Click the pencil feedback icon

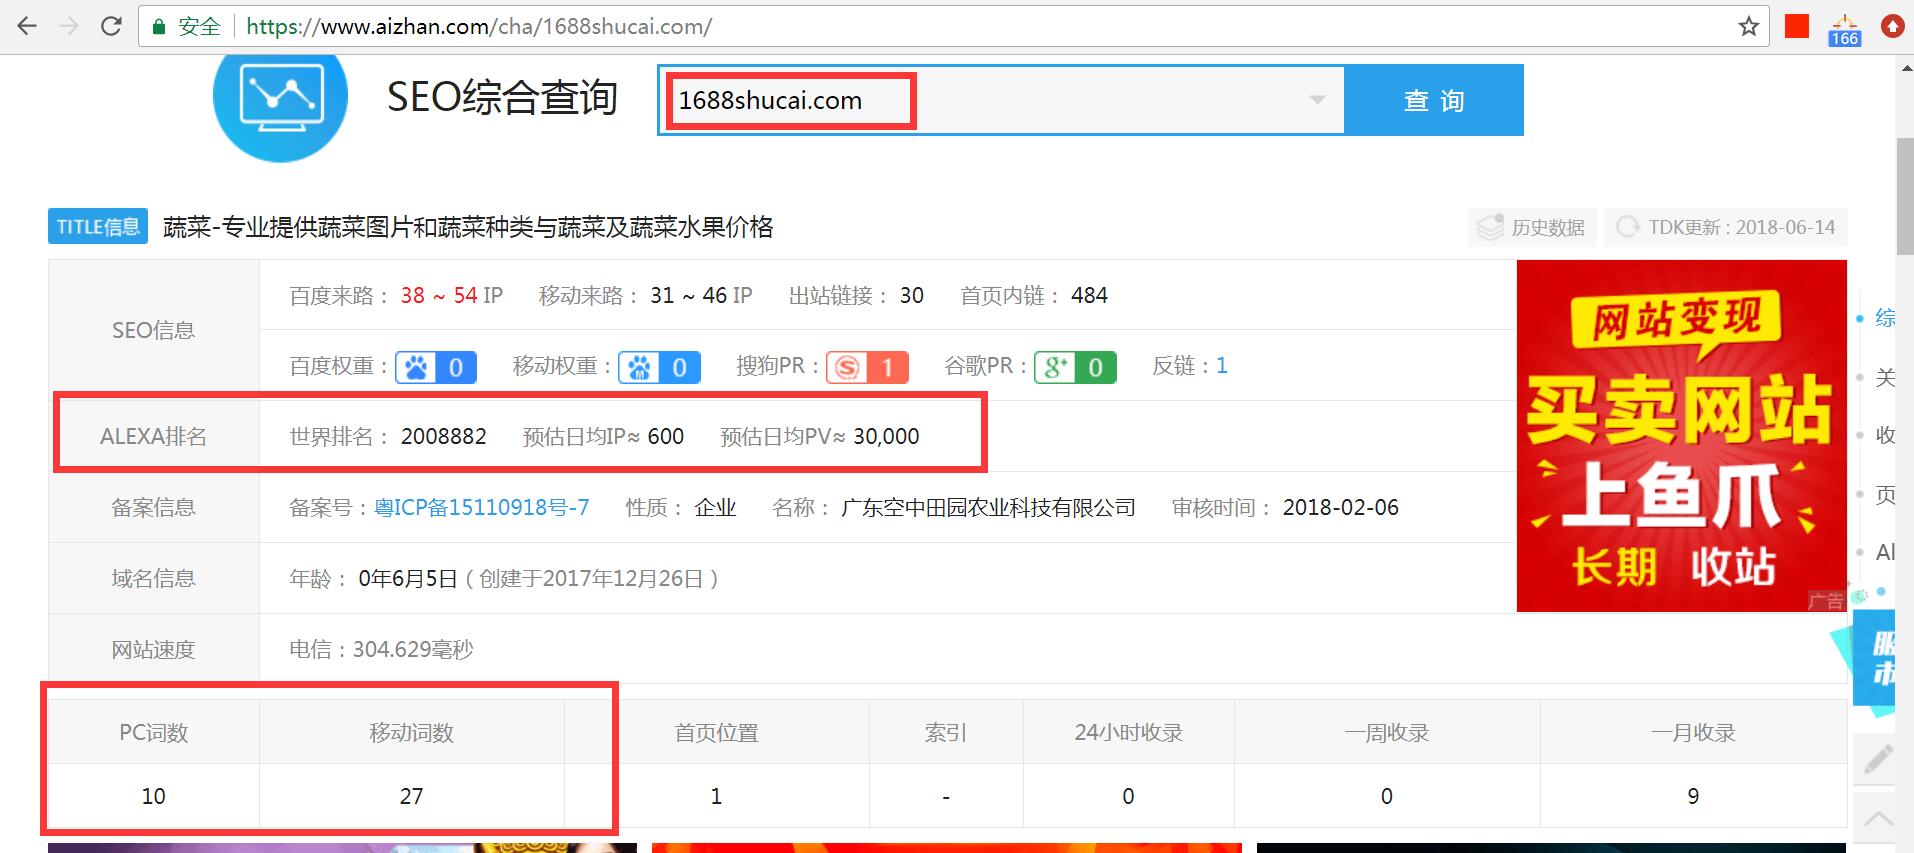pyautogui.click(x=1878, y=761)
